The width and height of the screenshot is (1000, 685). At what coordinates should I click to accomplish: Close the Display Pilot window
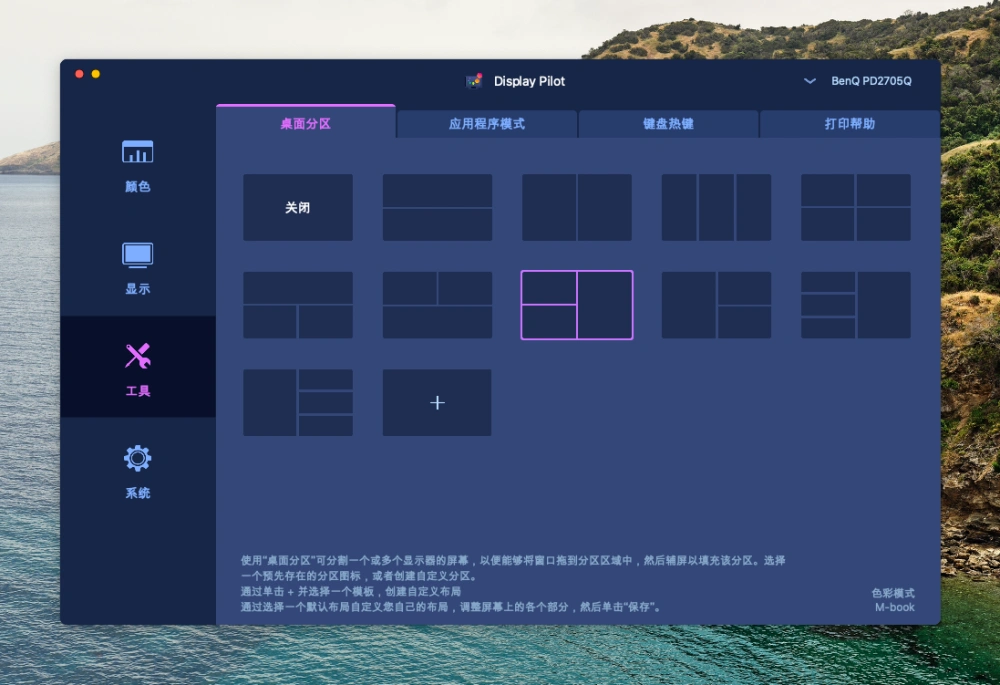pyautogui.click(x=79, y=74)
